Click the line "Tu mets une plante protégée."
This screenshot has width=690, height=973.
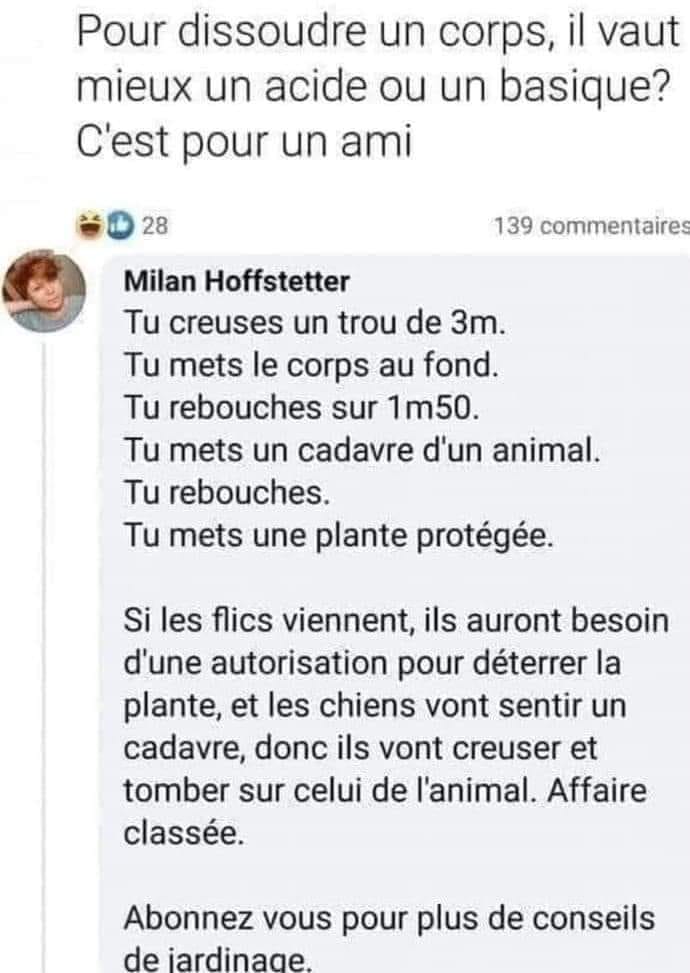tap(338, 534)
